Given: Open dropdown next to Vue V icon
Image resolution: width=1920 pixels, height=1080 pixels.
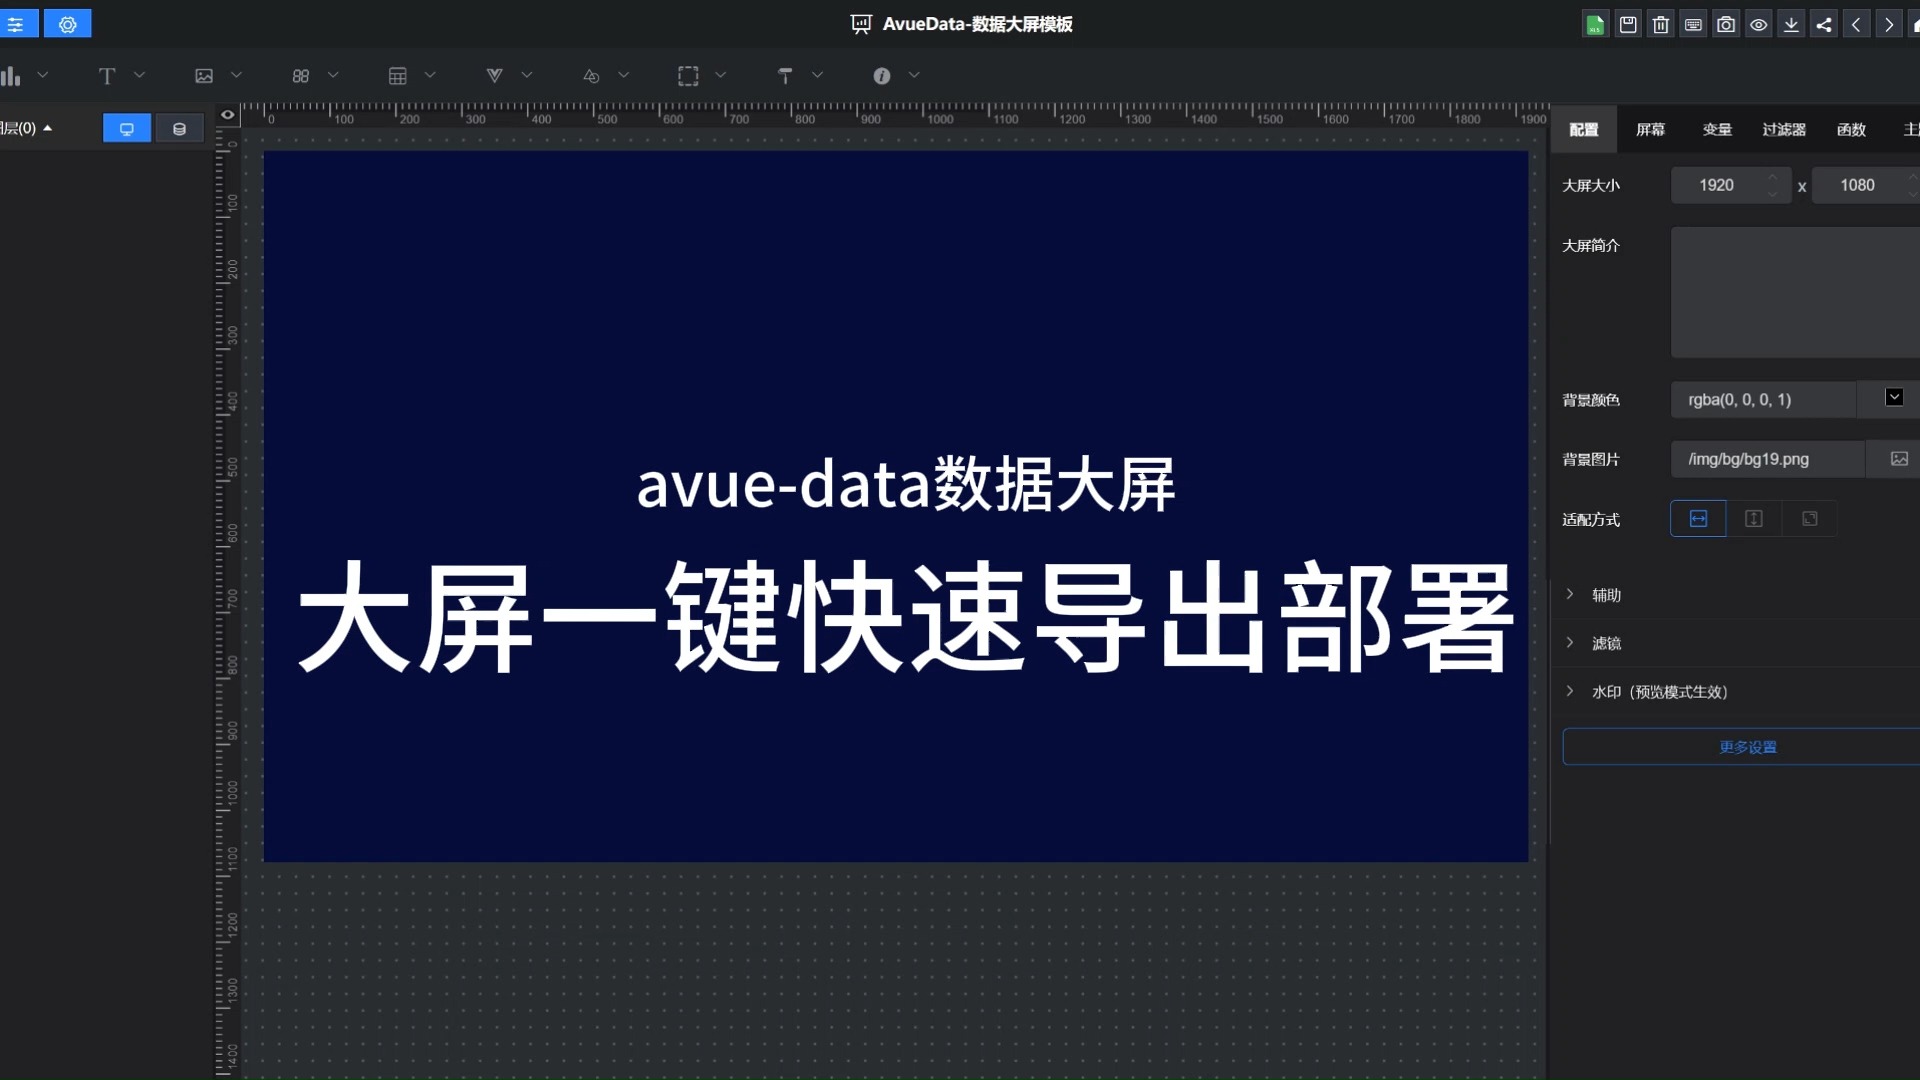Looking at the screenshot, I should [x=527, y=75].
